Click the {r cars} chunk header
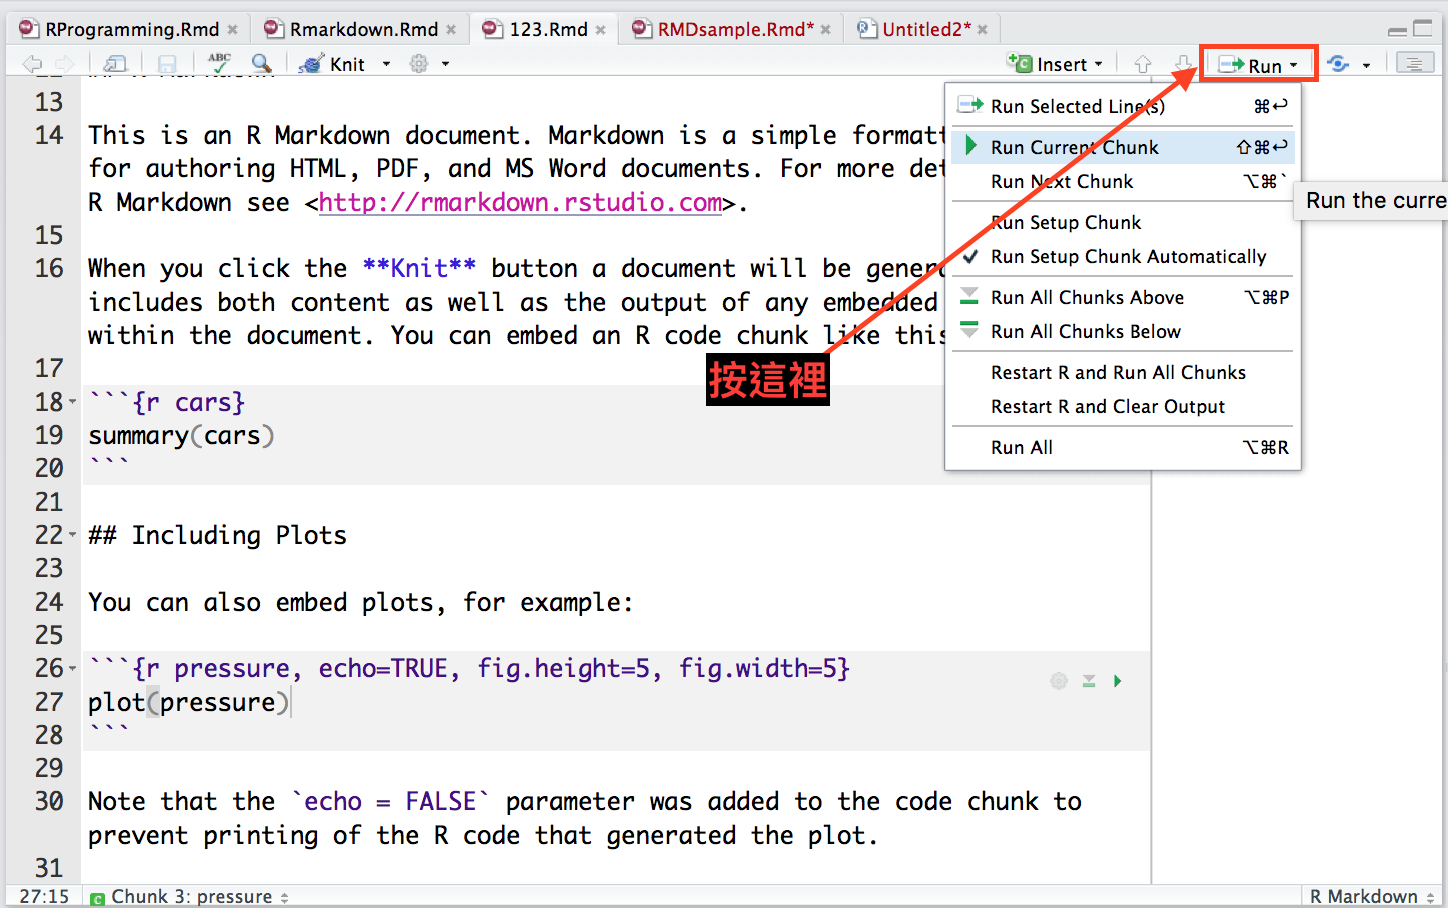Viewport: 1448px width, 908px height. [x=167, y=402]
